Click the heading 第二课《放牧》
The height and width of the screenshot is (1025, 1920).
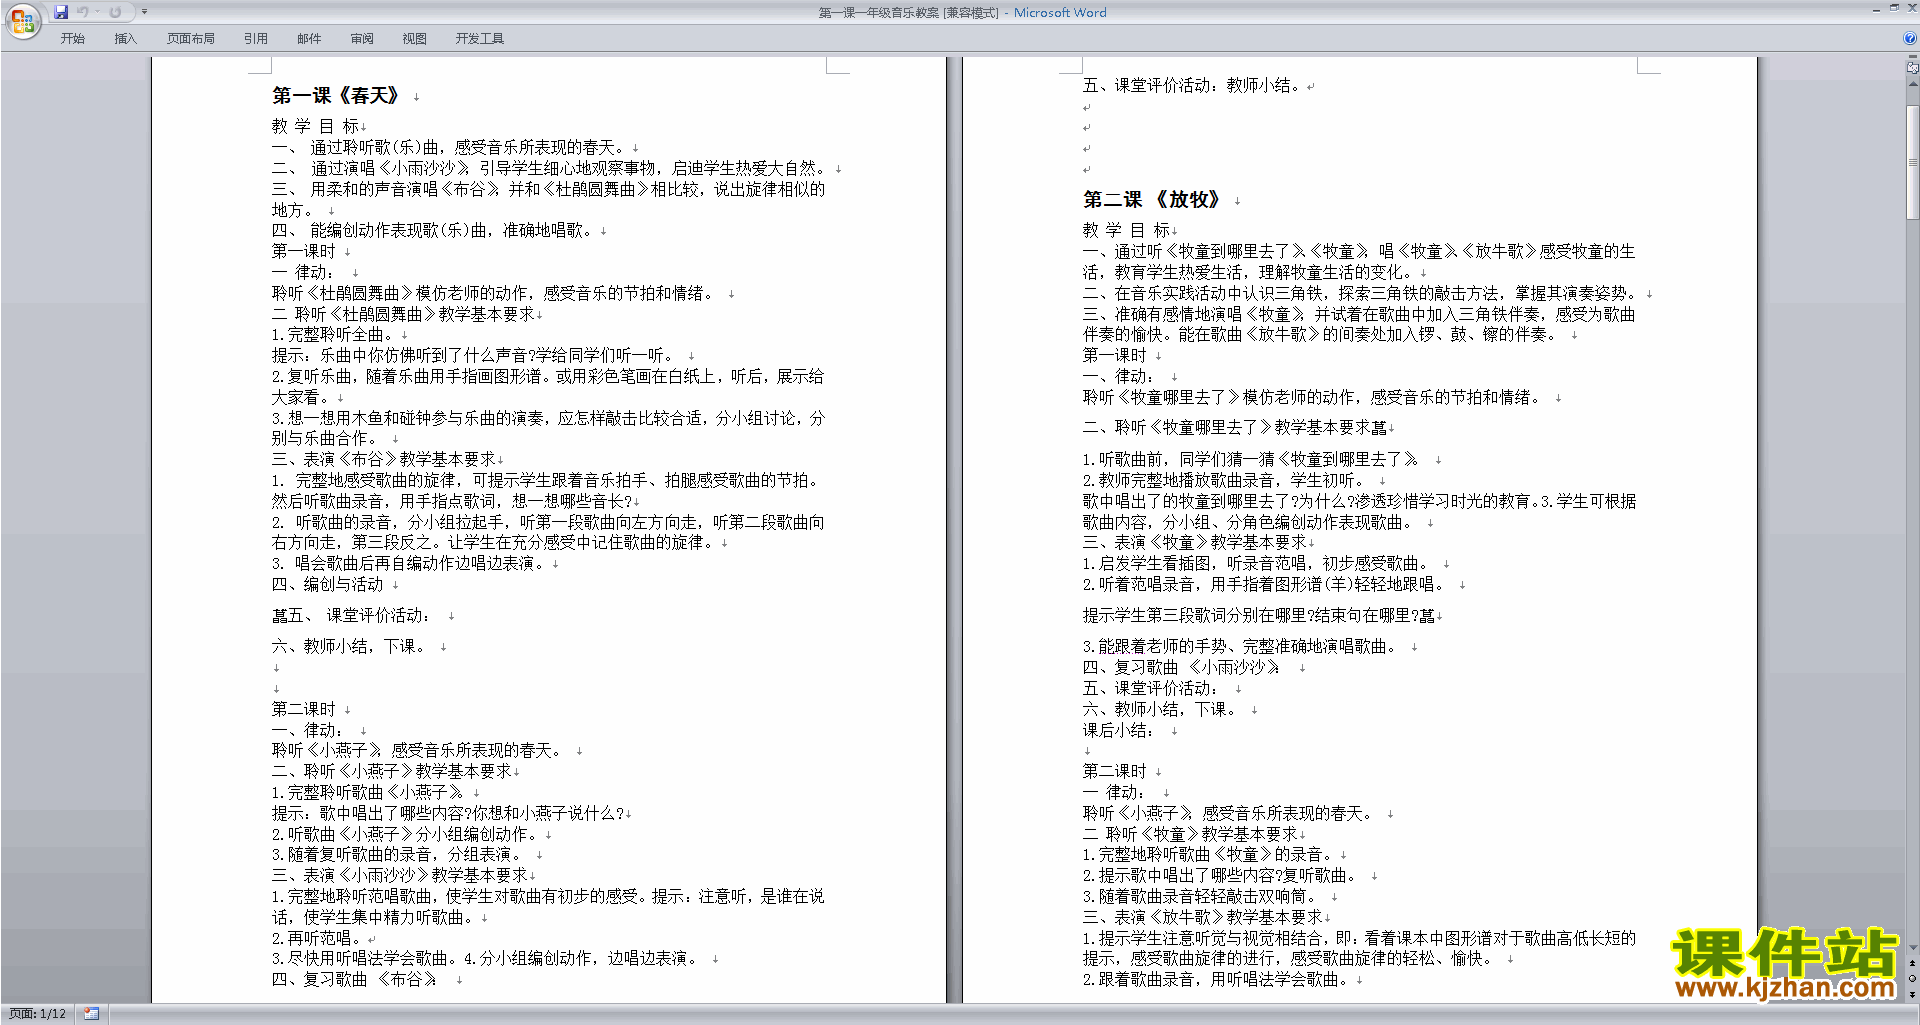tap(1152, 200)
